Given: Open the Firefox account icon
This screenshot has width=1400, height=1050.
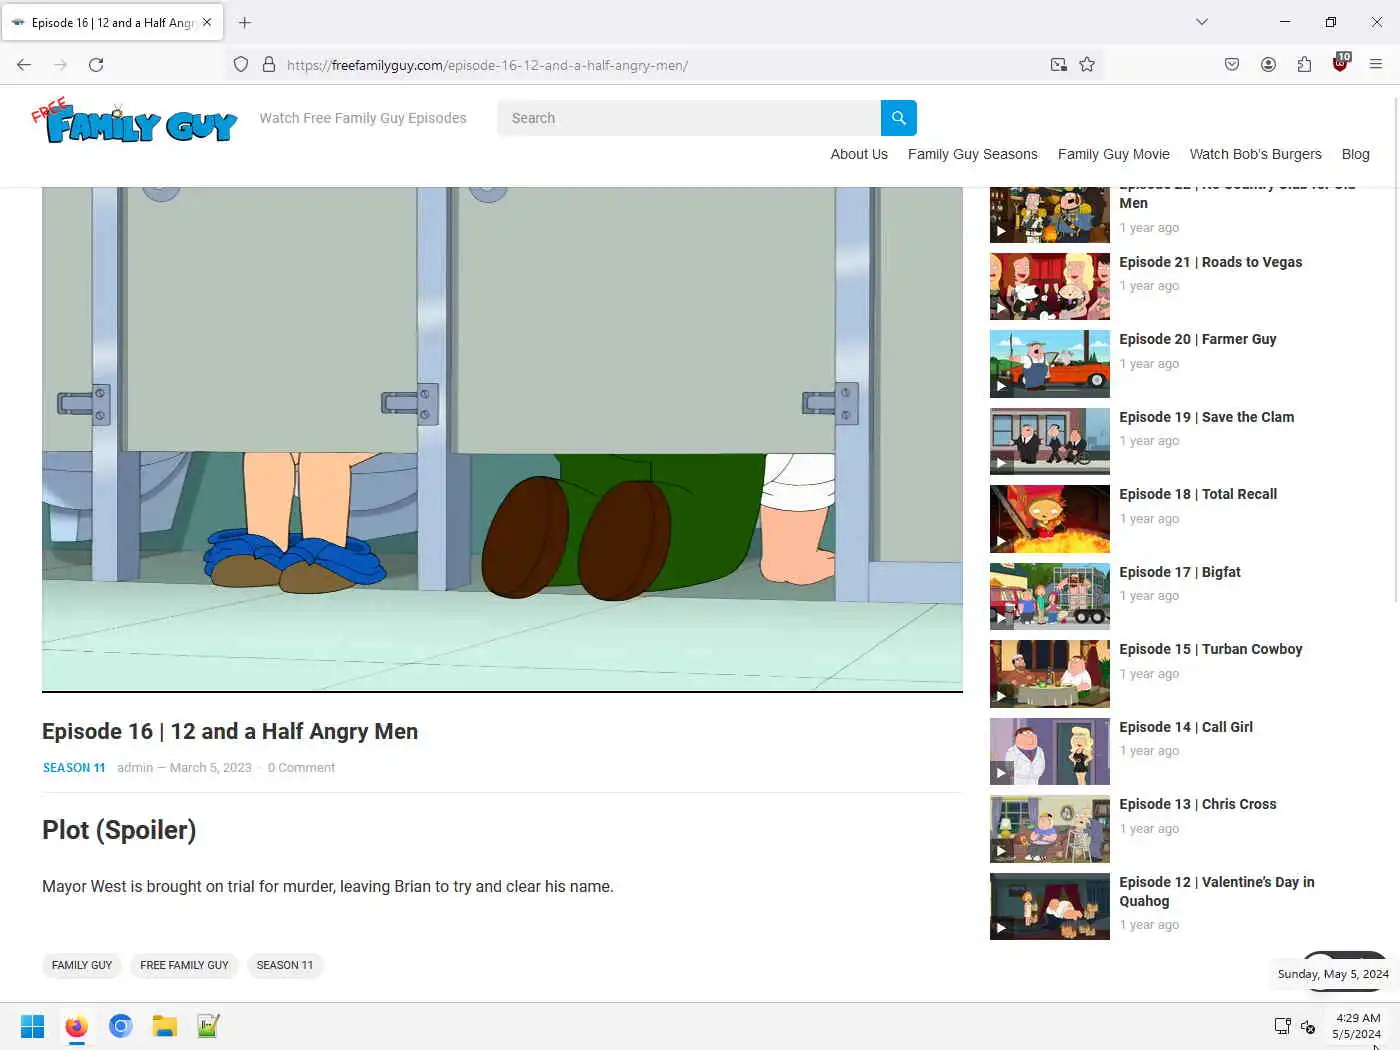Looking at the screenshot, I should click(x=1268, y=65).
